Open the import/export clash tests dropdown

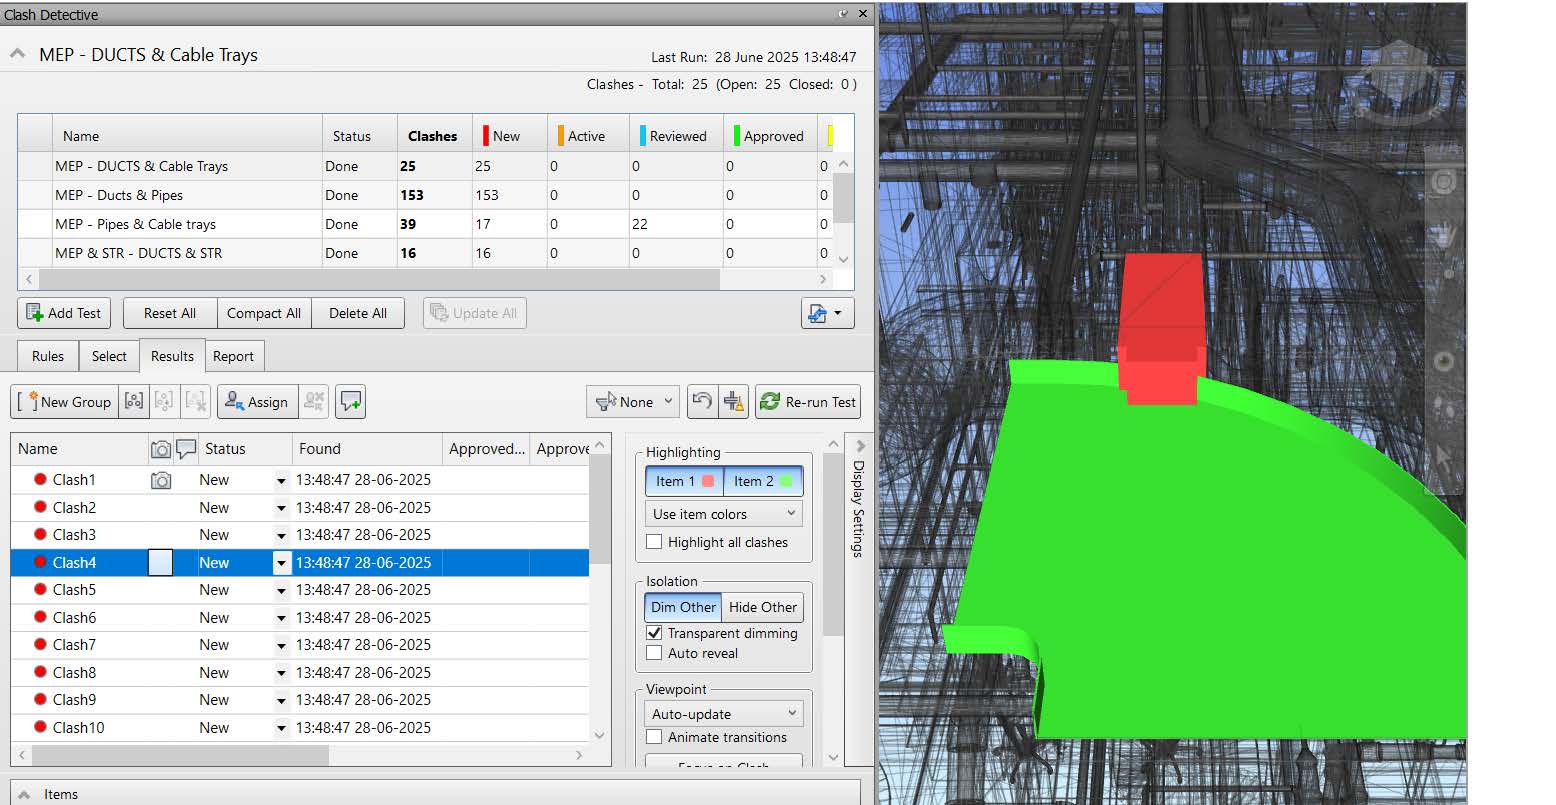coord(826,313)
